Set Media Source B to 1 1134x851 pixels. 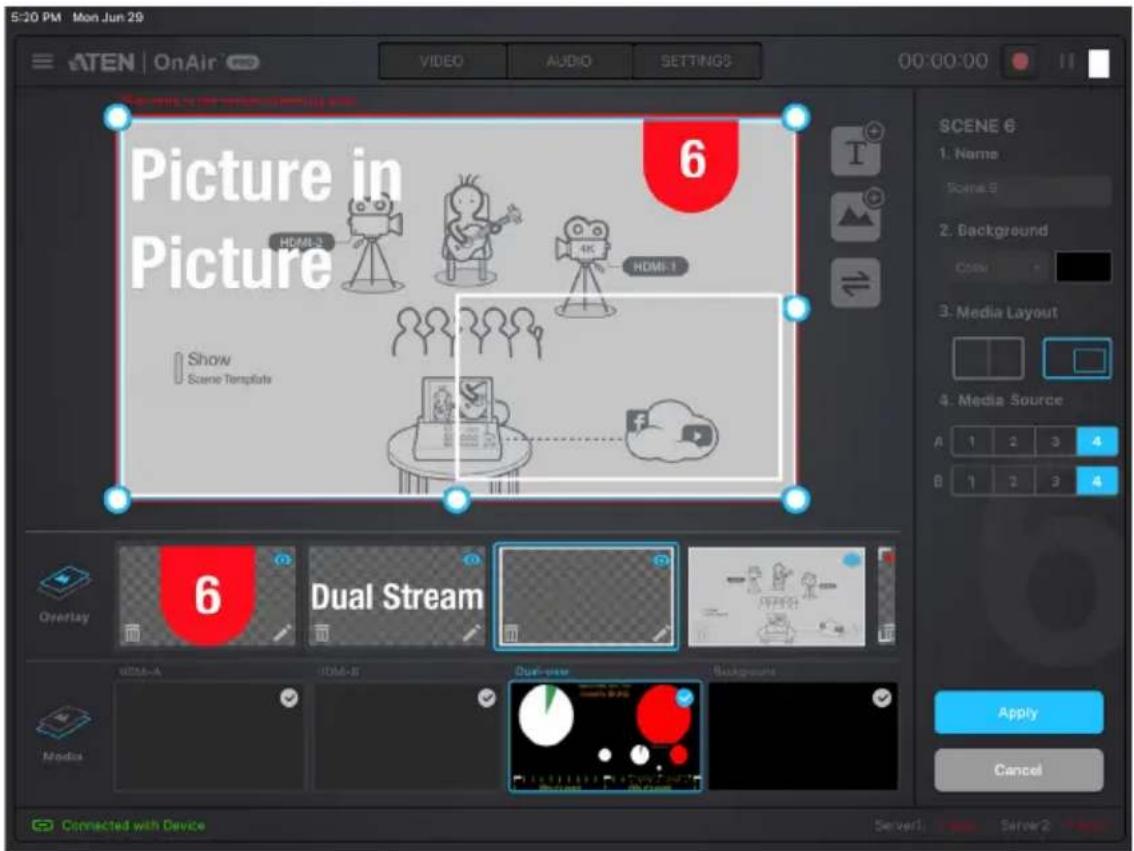point(971,481)
